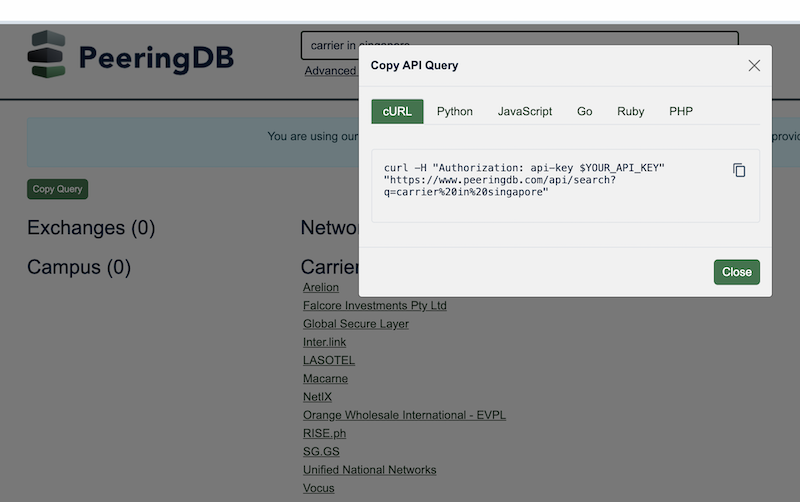Select the cURL tab
The width and height of the screenshot is (800, 502).
(x=397, y=111)
